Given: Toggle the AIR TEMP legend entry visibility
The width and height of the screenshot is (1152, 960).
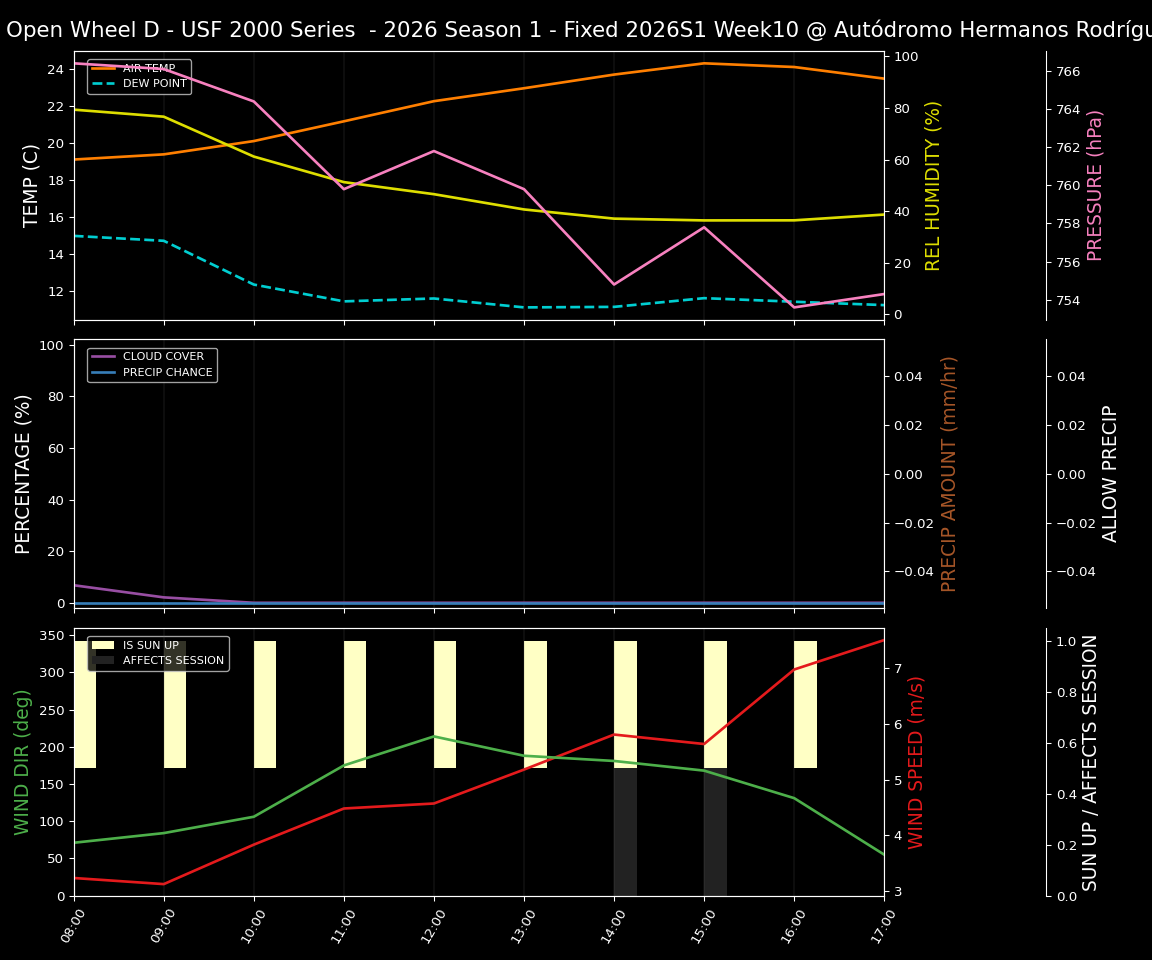Looking at the screenshot, I should [150, 69].
